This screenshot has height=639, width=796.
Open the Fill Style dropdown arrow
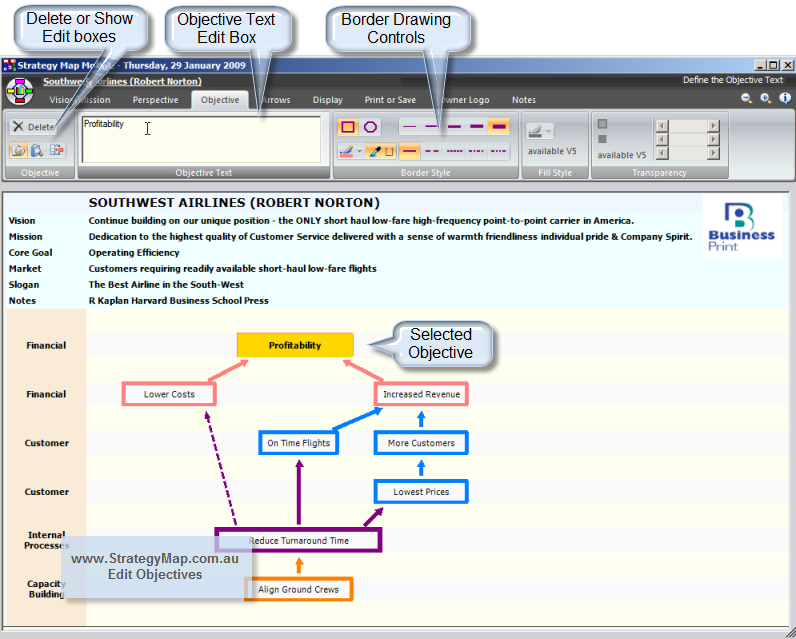[549, 132]
